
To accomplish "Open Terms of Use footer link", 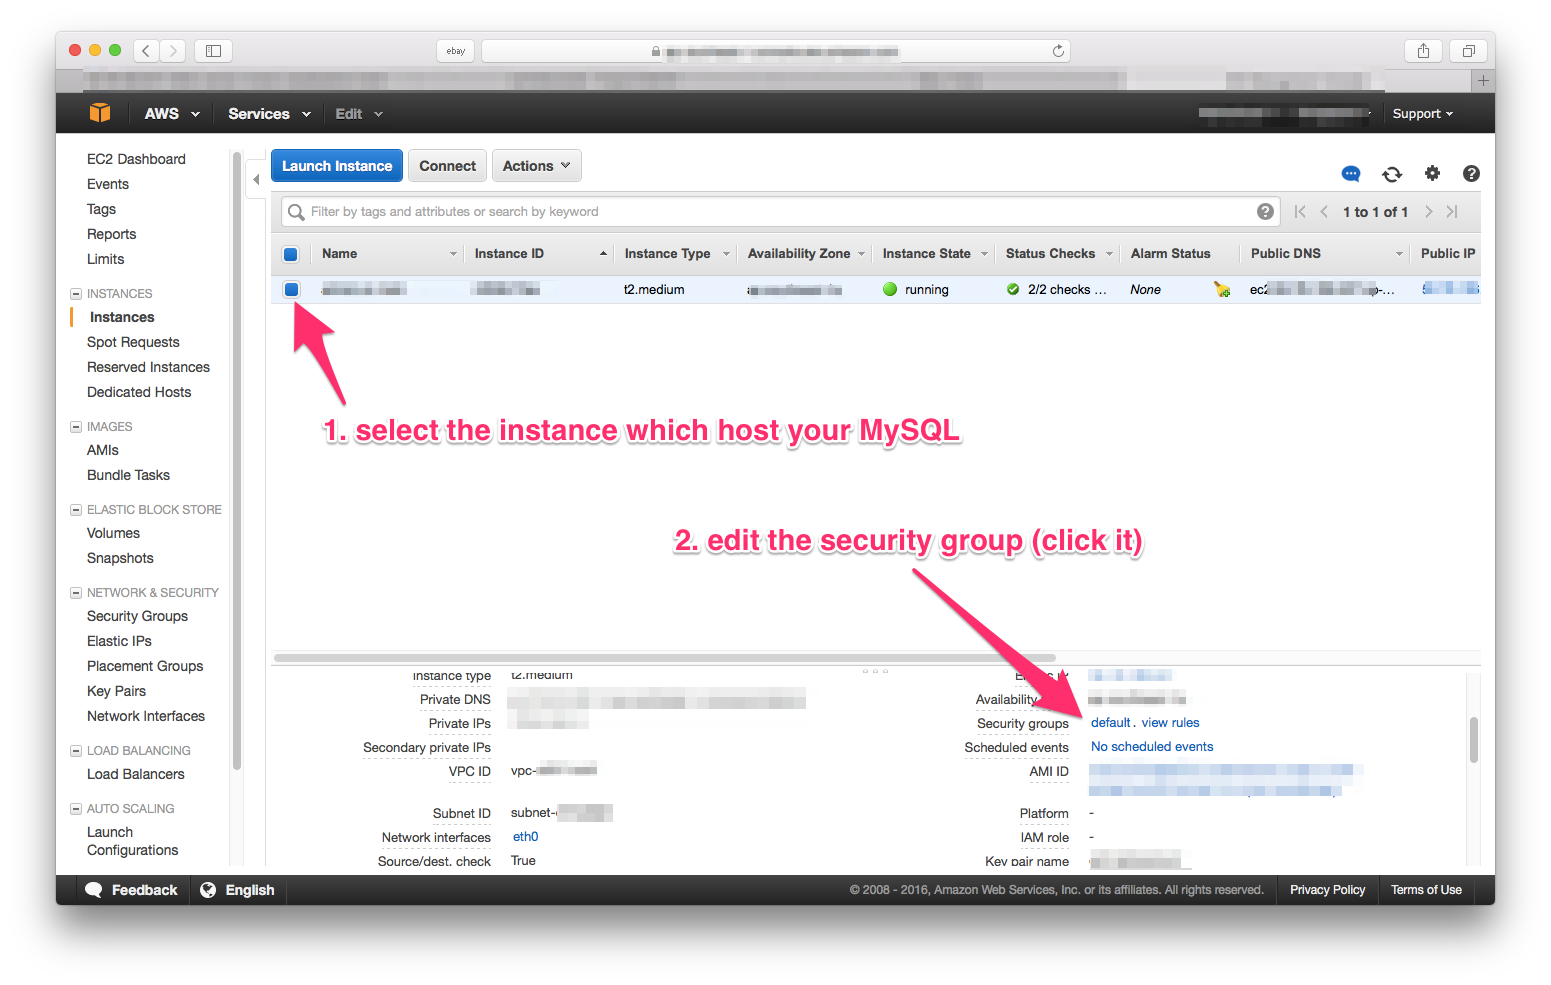I will [x=1426, y=890].
